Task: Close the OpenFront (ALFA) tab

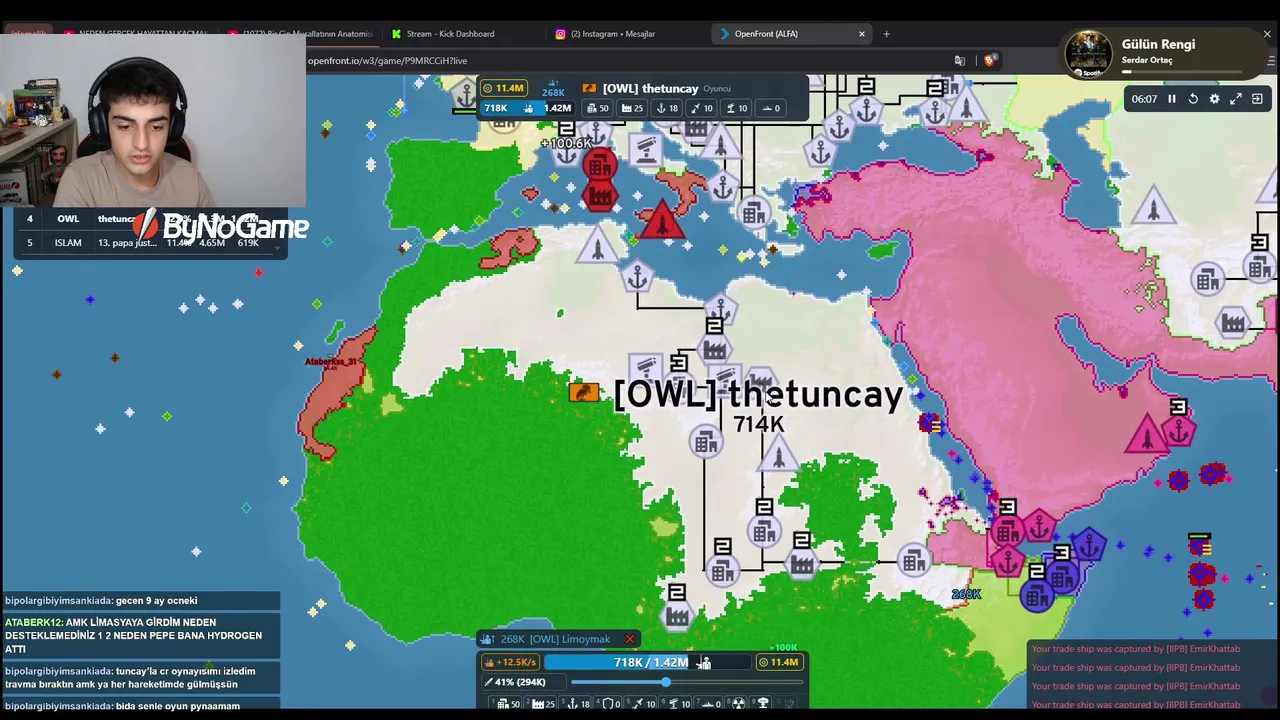Action: pyautogui.click(x=862, y=34)
